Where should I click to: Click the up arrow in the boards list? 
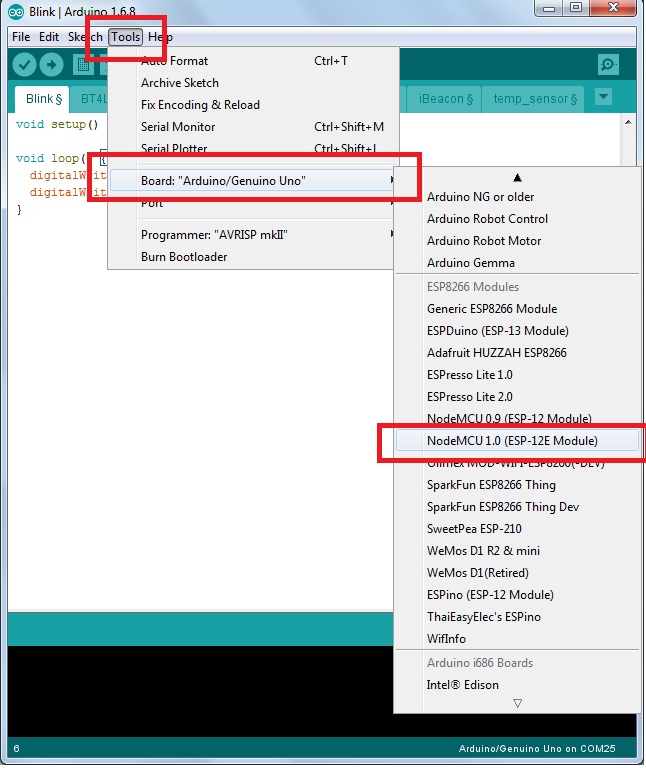517,178
